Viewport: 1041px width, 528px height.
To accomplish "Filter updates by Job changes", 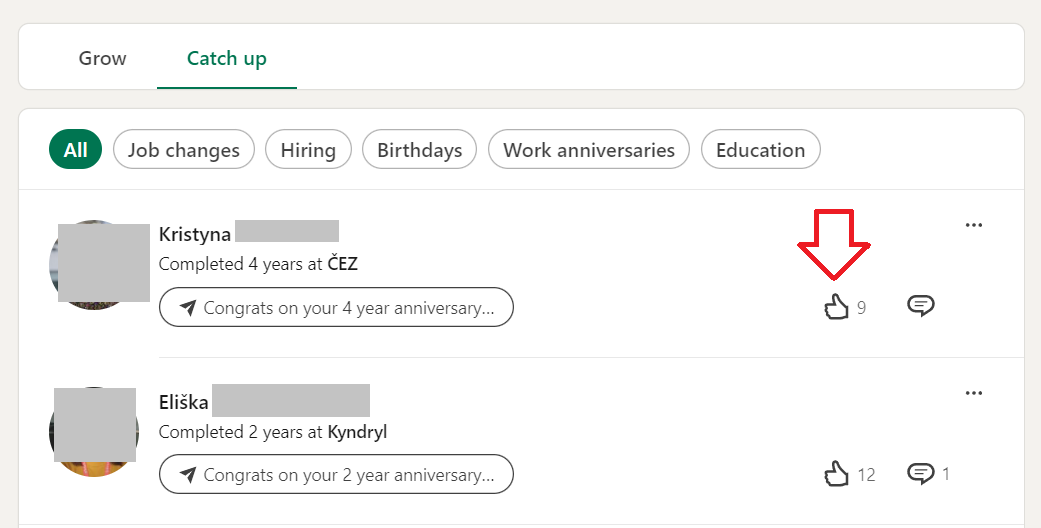I will [184, 149].
